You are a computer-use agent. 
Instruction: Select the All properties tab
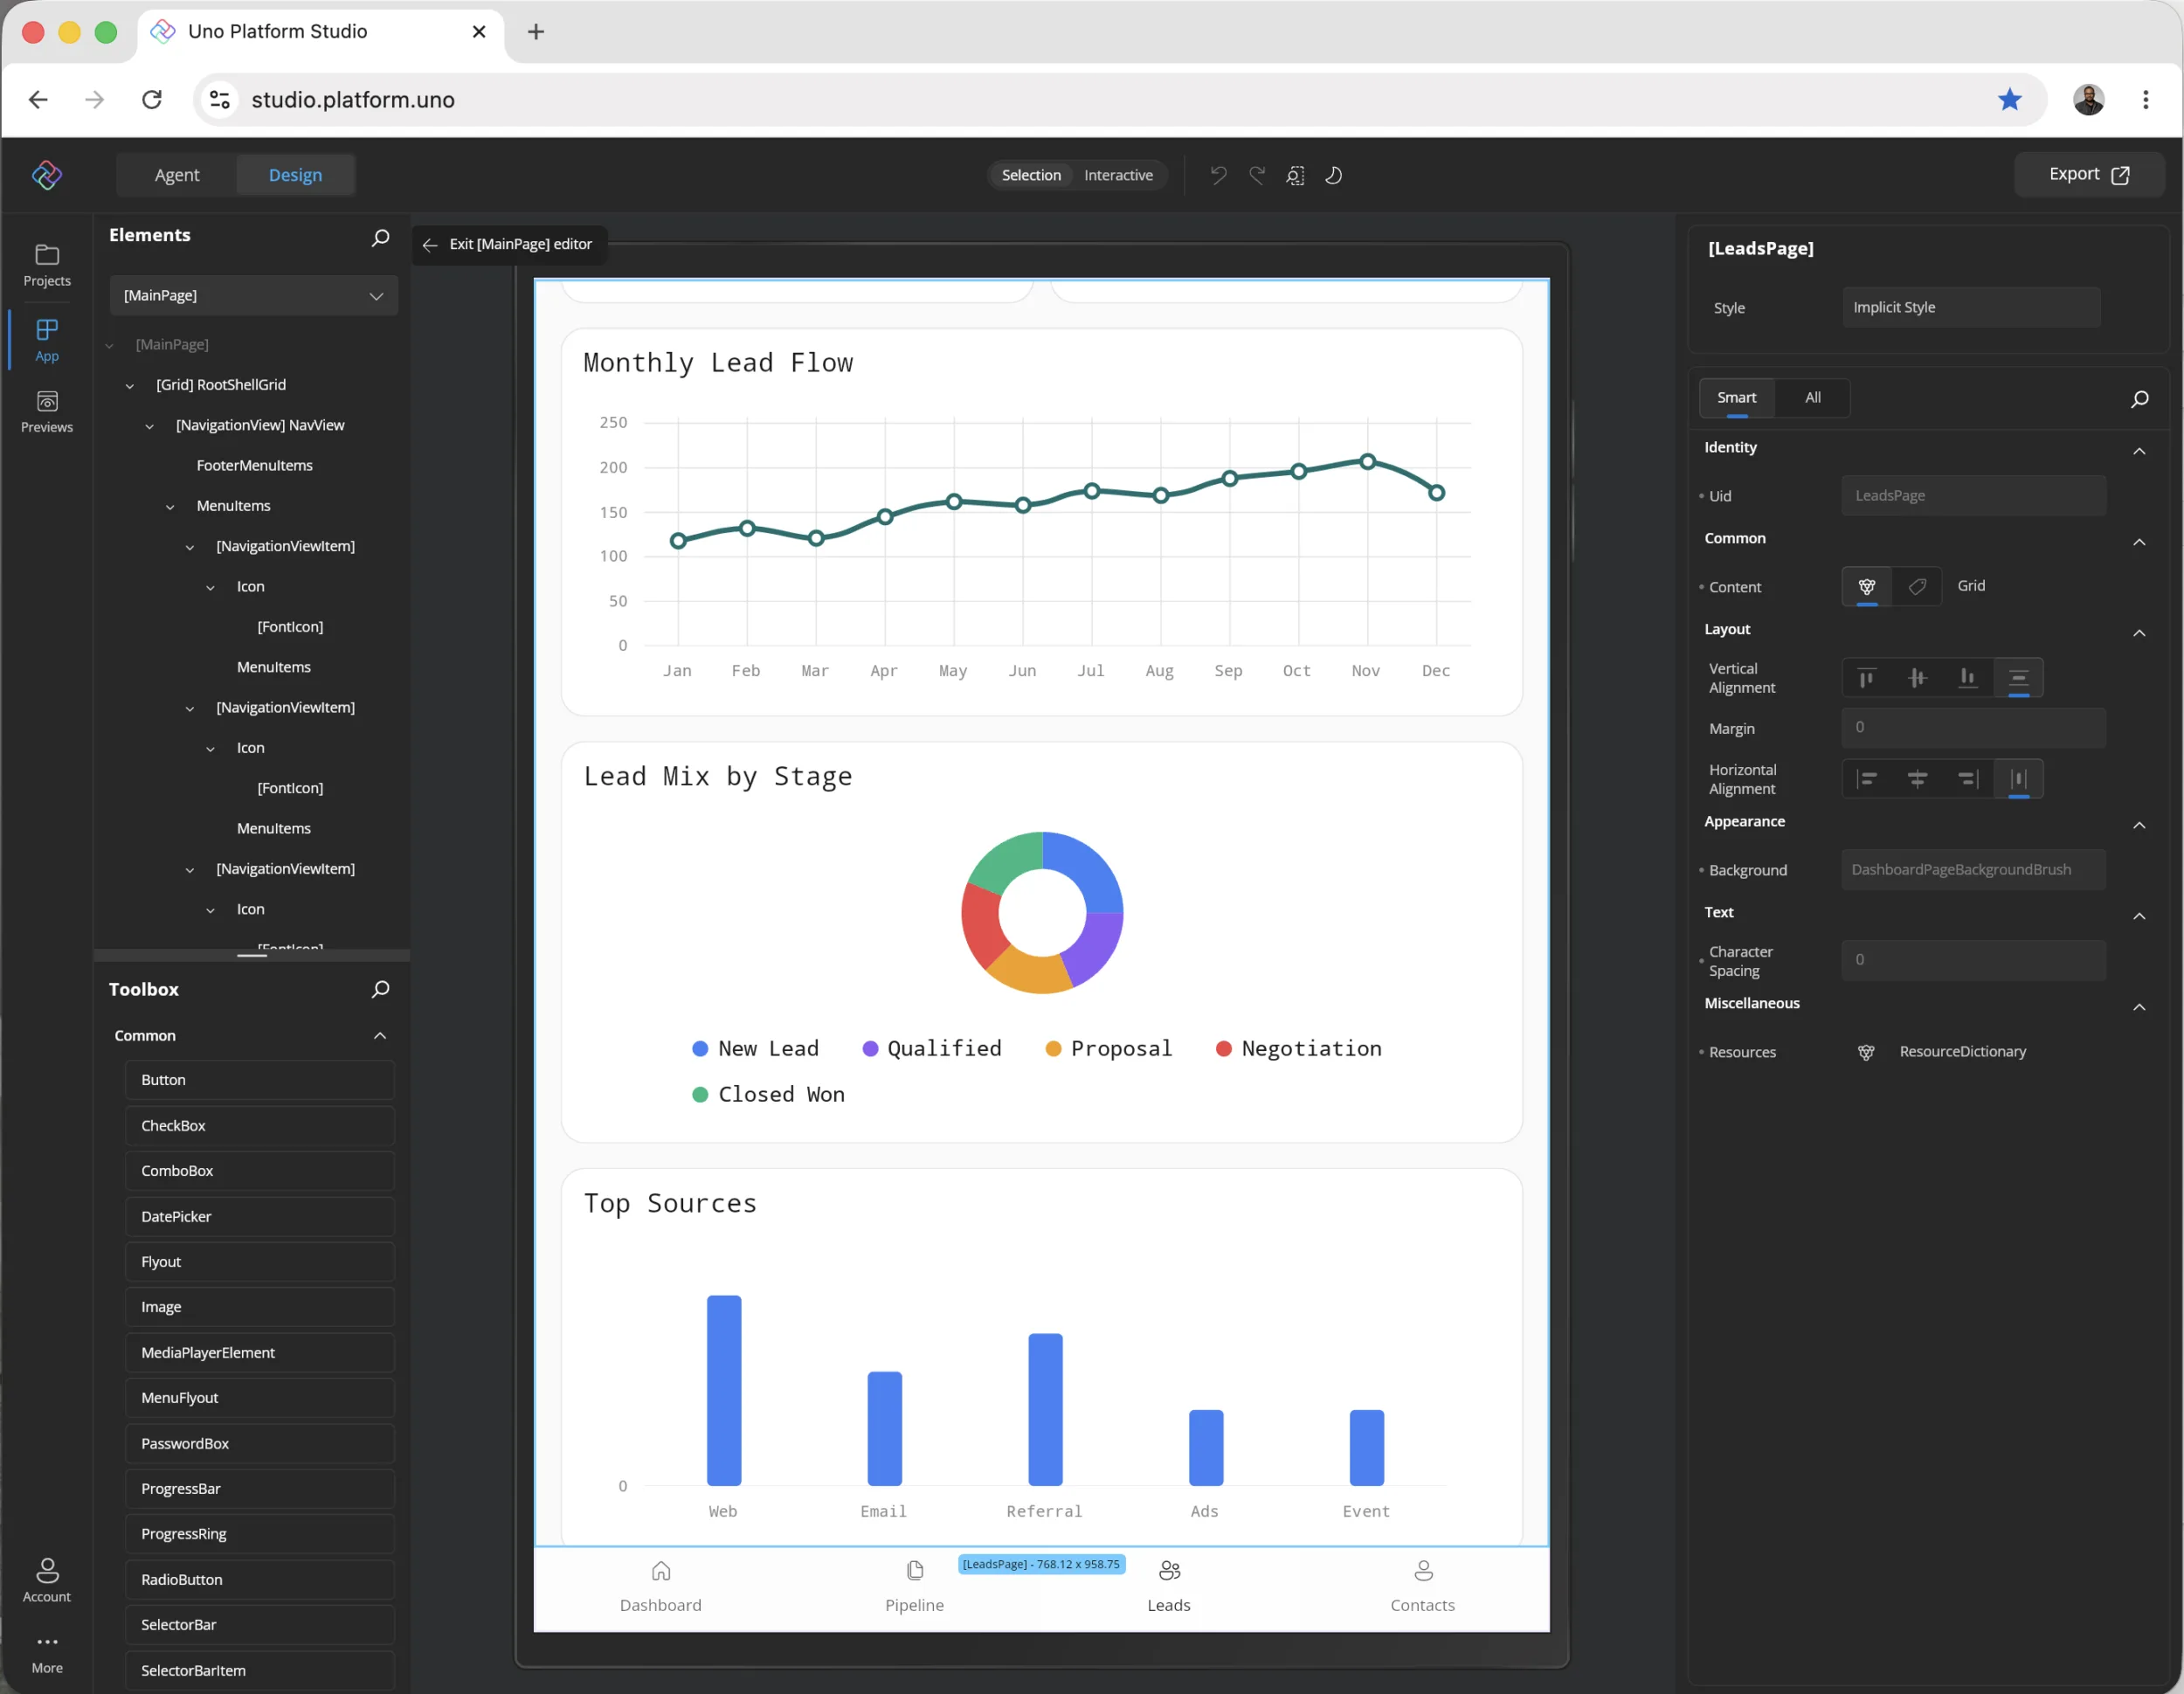click(1812, 398)
